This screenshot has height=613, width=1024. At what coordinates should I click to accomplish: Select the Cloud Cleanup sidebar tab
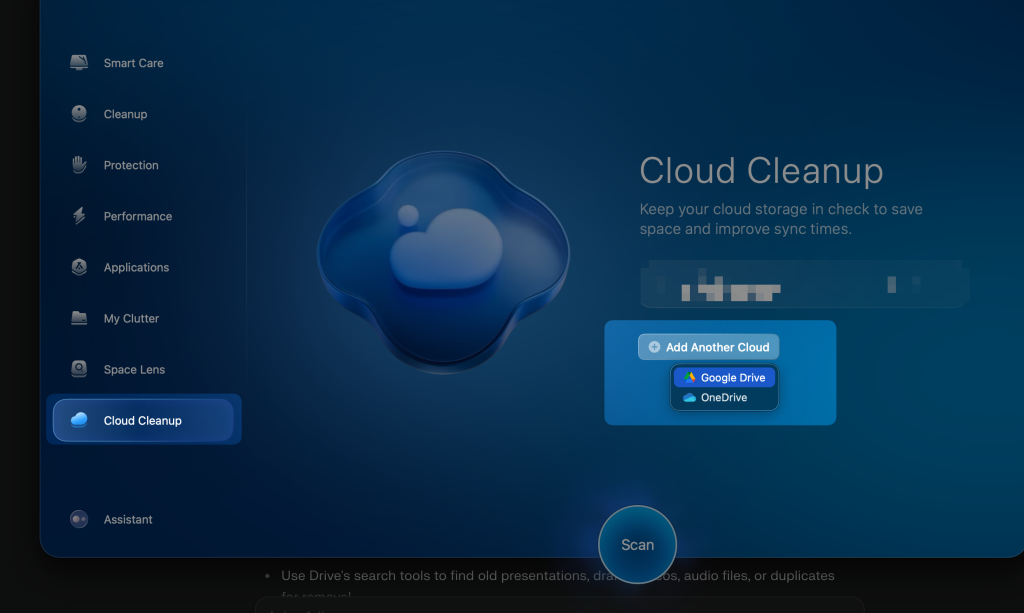click(143, 420)
